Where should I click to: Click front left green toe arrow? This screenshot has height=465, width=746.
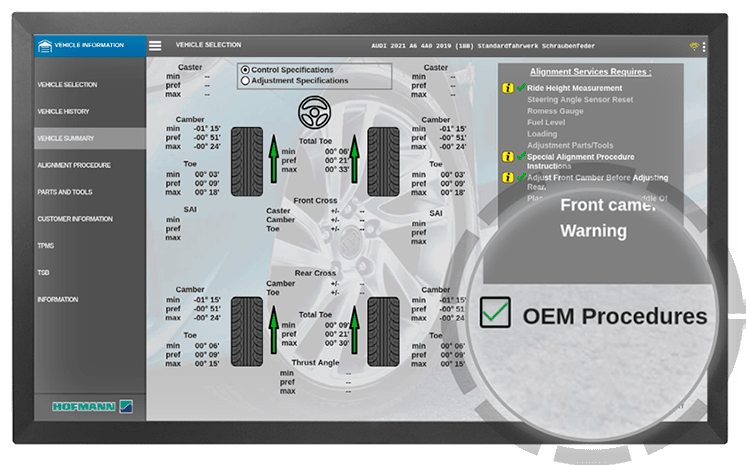(x=274, y=159)
